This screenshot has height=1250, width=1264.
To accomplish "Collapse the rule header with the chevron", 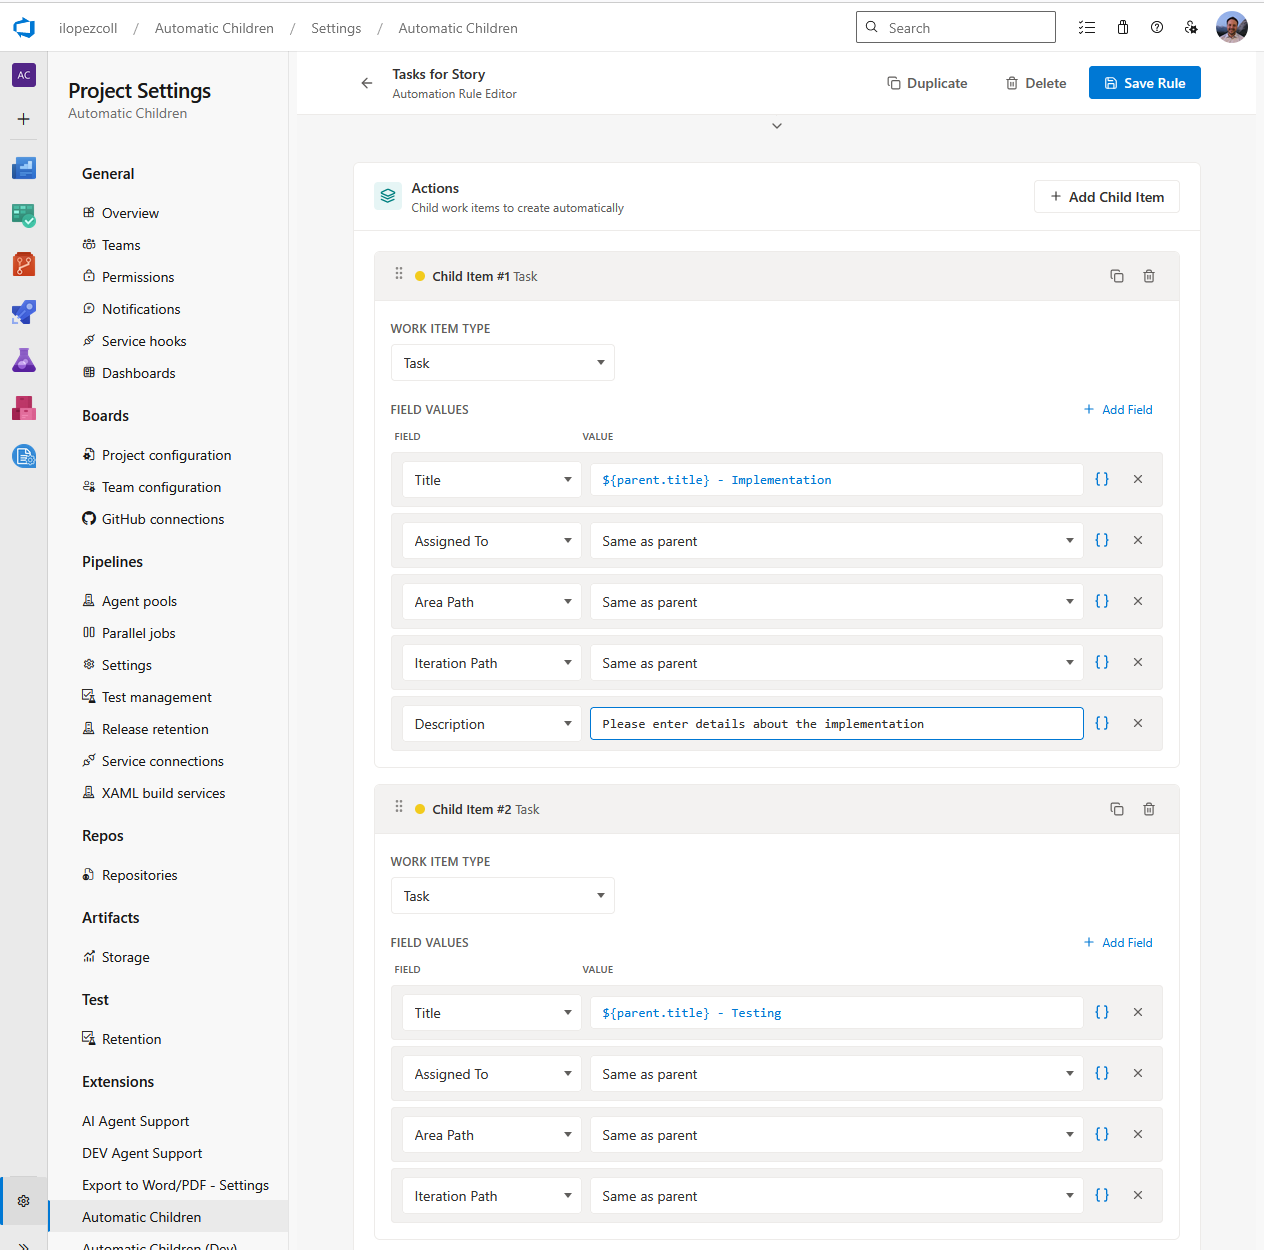I will [777, 126].
